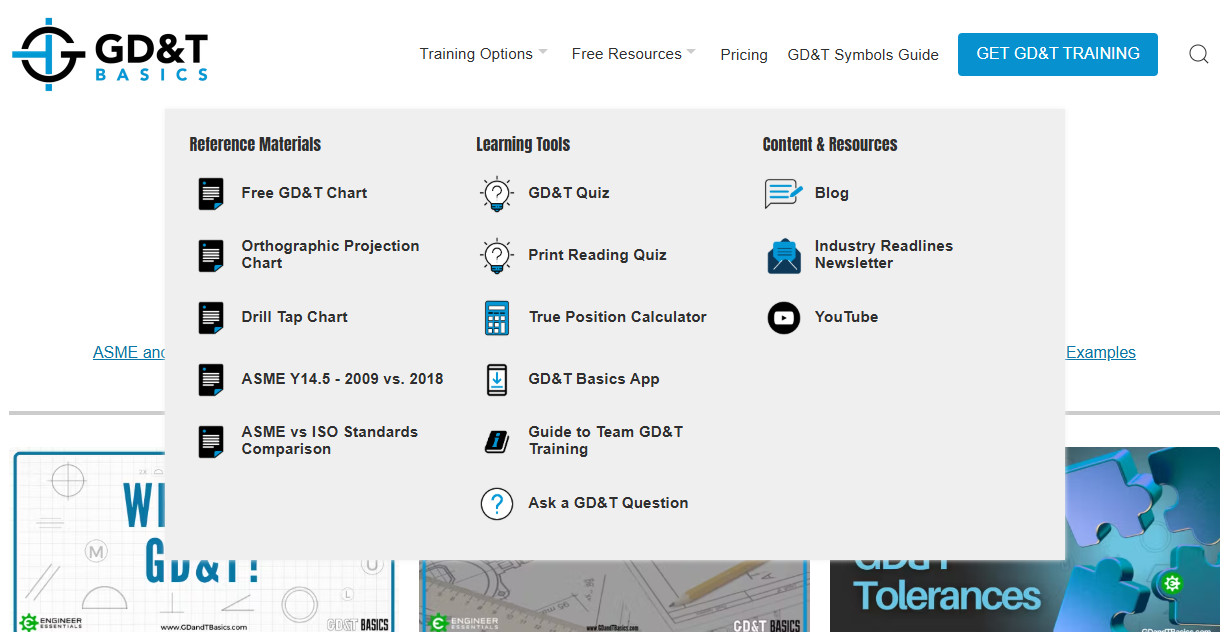
Task: Click the document icon beside Free GD&T Chart
Action: tap(211, 193)
